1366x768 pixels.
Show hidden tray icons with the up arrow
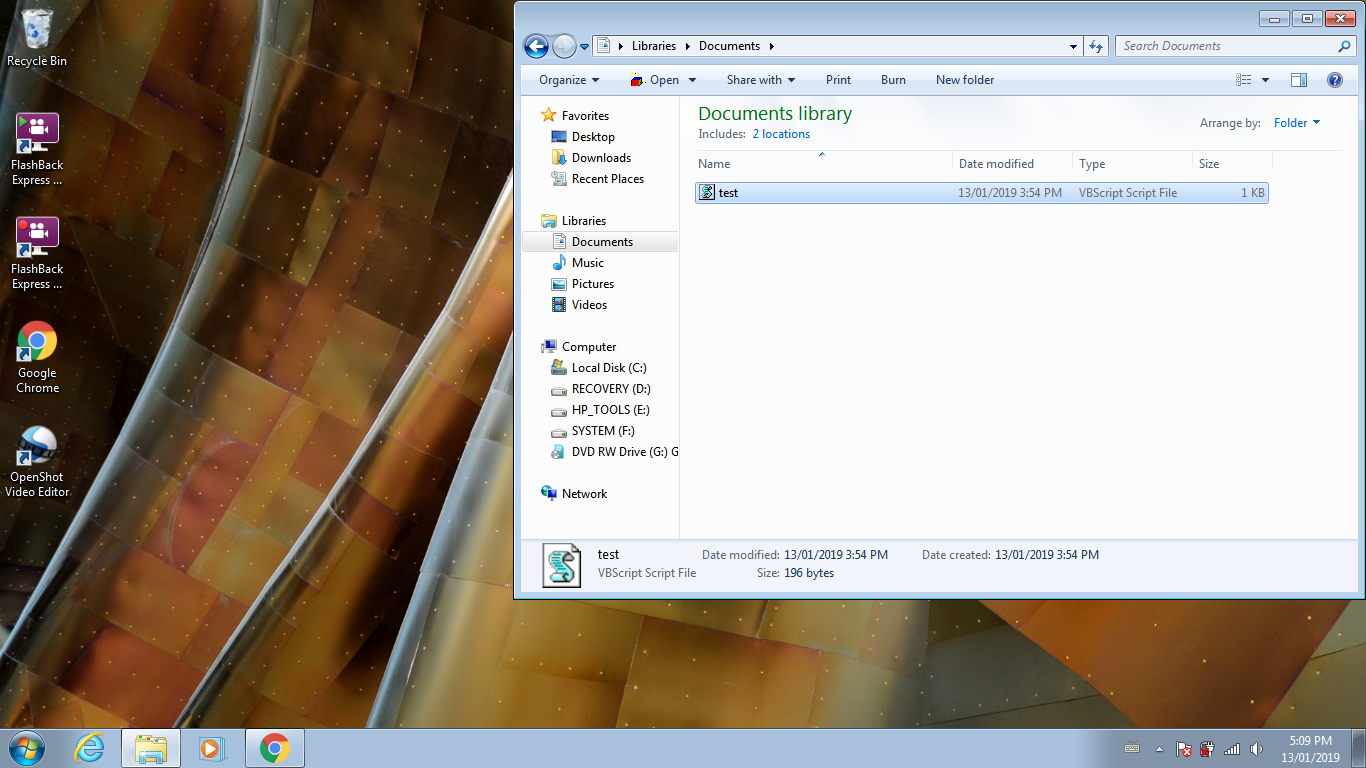(1159, 748)
